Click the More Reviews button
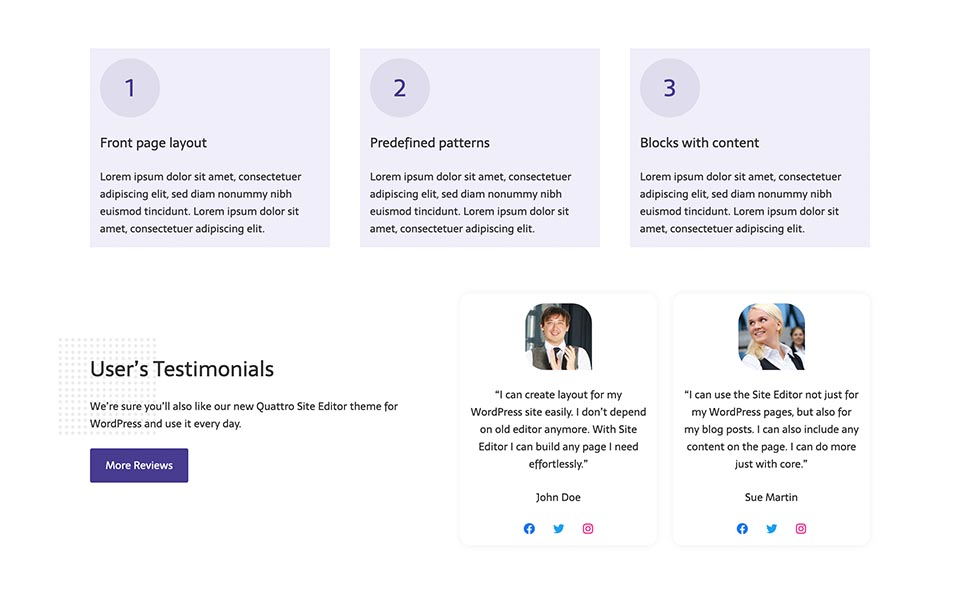Screen dimensions: 960x600 pyautogui.click(x=139, y=465)
